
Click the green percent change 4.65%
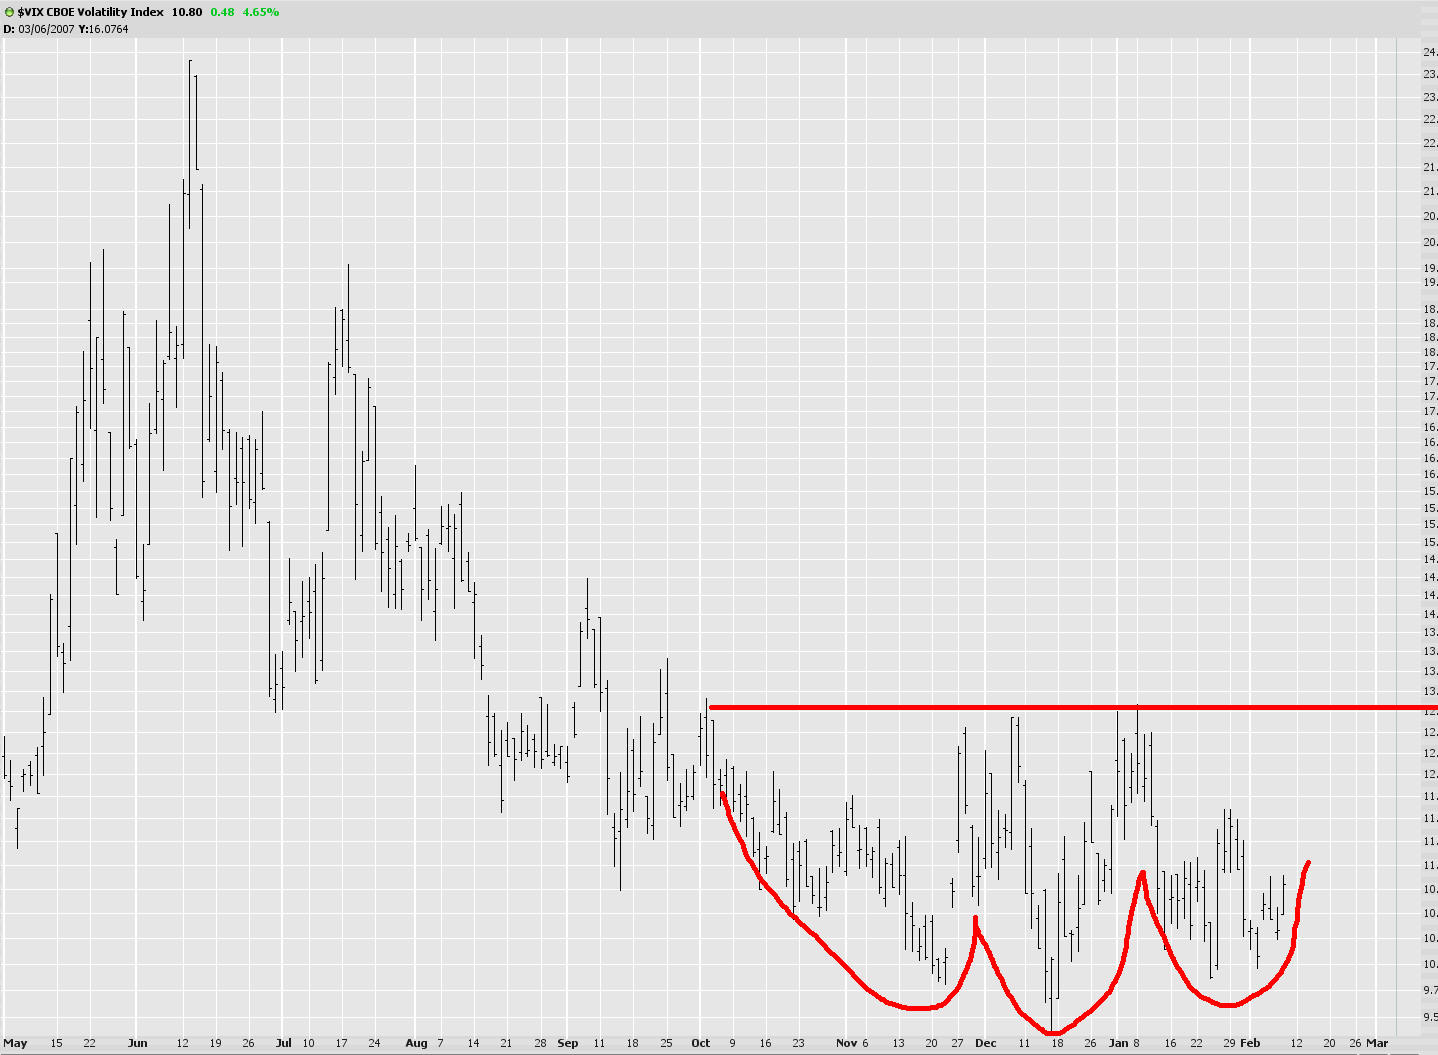[261, 12]
